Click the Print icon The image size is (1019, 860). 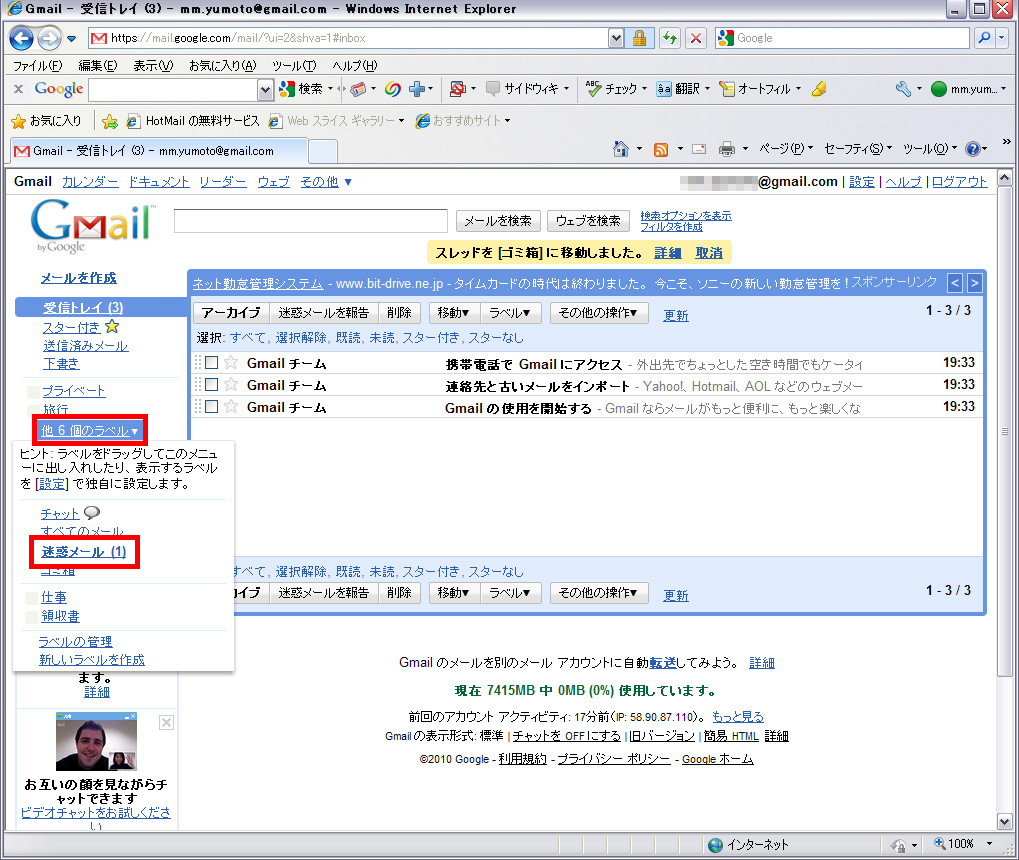(x=727, y=150)
